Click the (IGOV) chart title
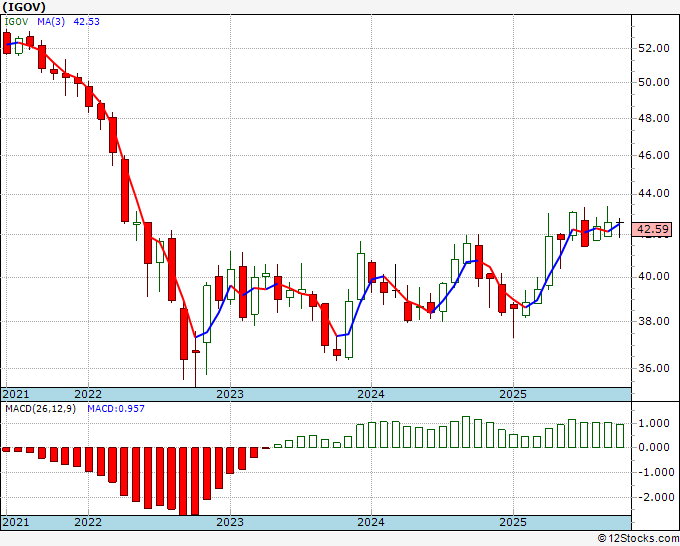Image resolution: width=680 pixels, height=546 pixels. pos(24,7)
